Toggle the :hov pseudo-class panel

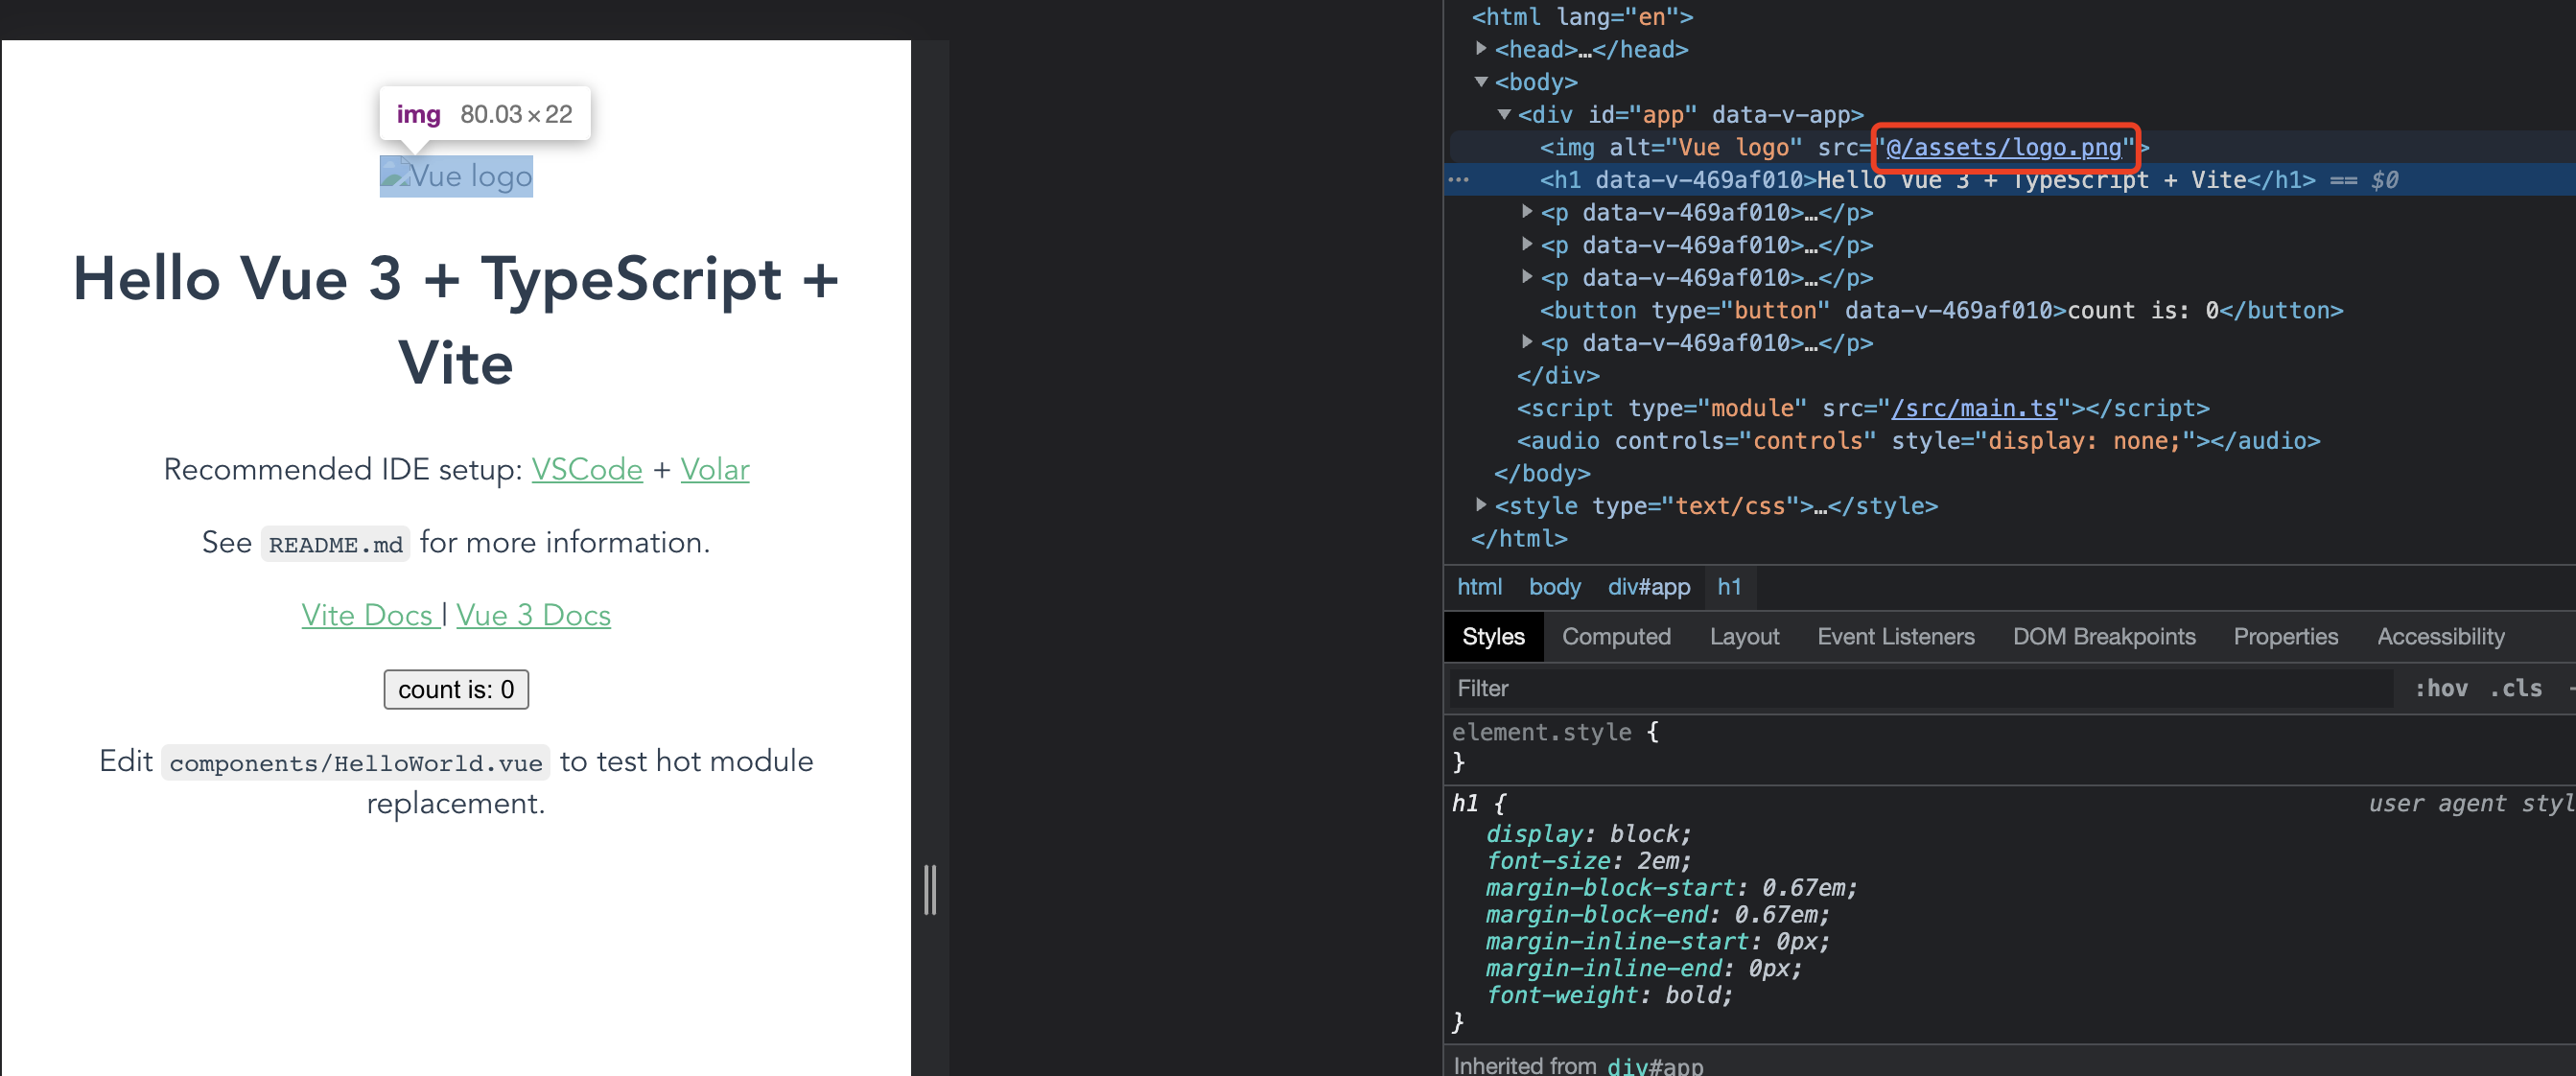(x=2442, y=688)
